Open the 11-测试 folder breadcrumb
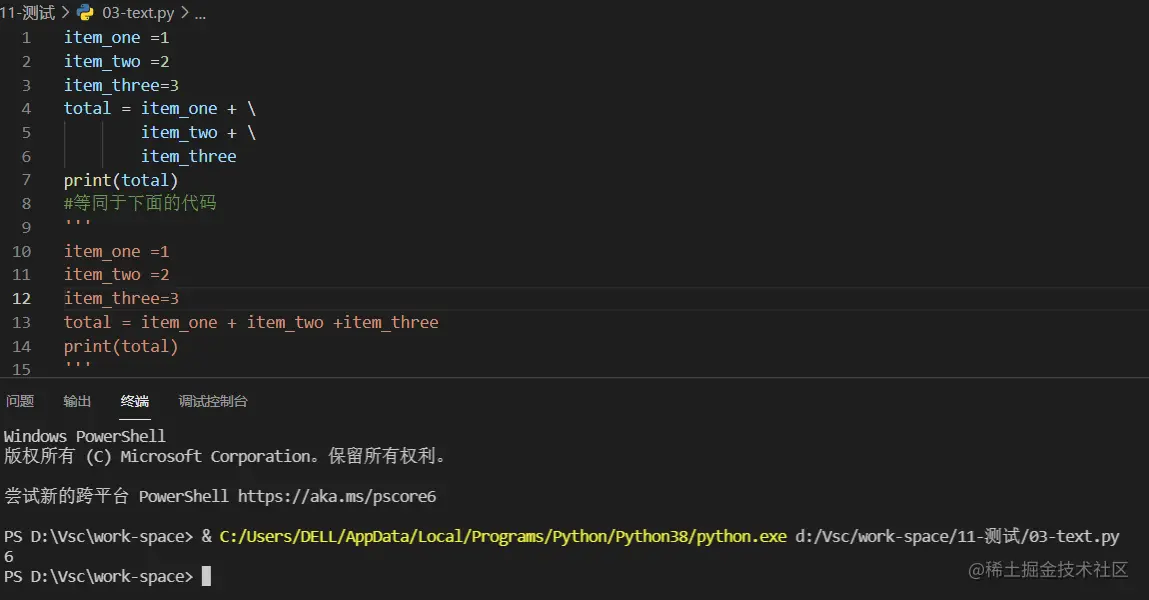Image resolution: width=1149 pixels, height=600 pixels. (28, 13)
